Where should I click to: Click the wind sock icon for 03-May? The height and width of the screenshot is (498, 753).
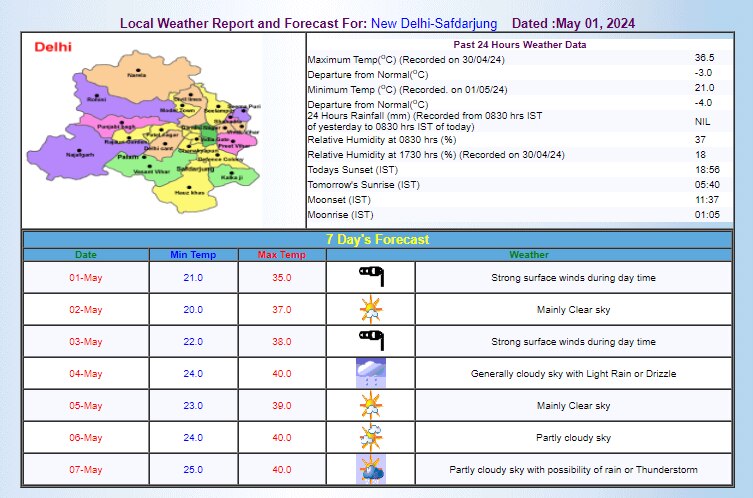[371, 340]
